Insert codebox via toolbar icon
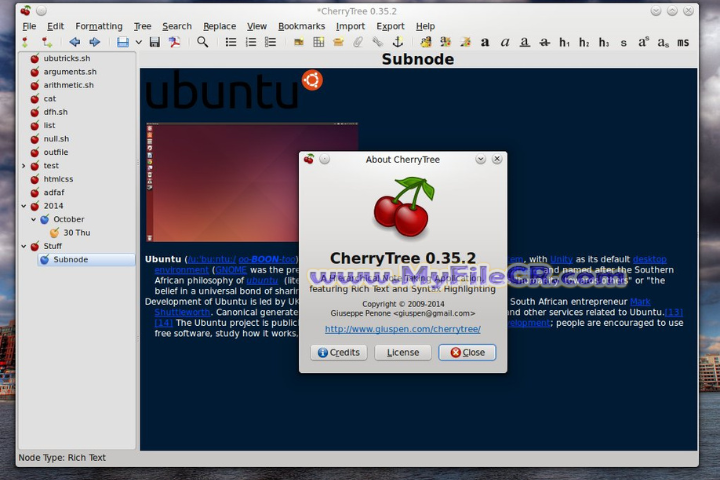Viewport: 720px width, 480px height. [x=338, y=42]
